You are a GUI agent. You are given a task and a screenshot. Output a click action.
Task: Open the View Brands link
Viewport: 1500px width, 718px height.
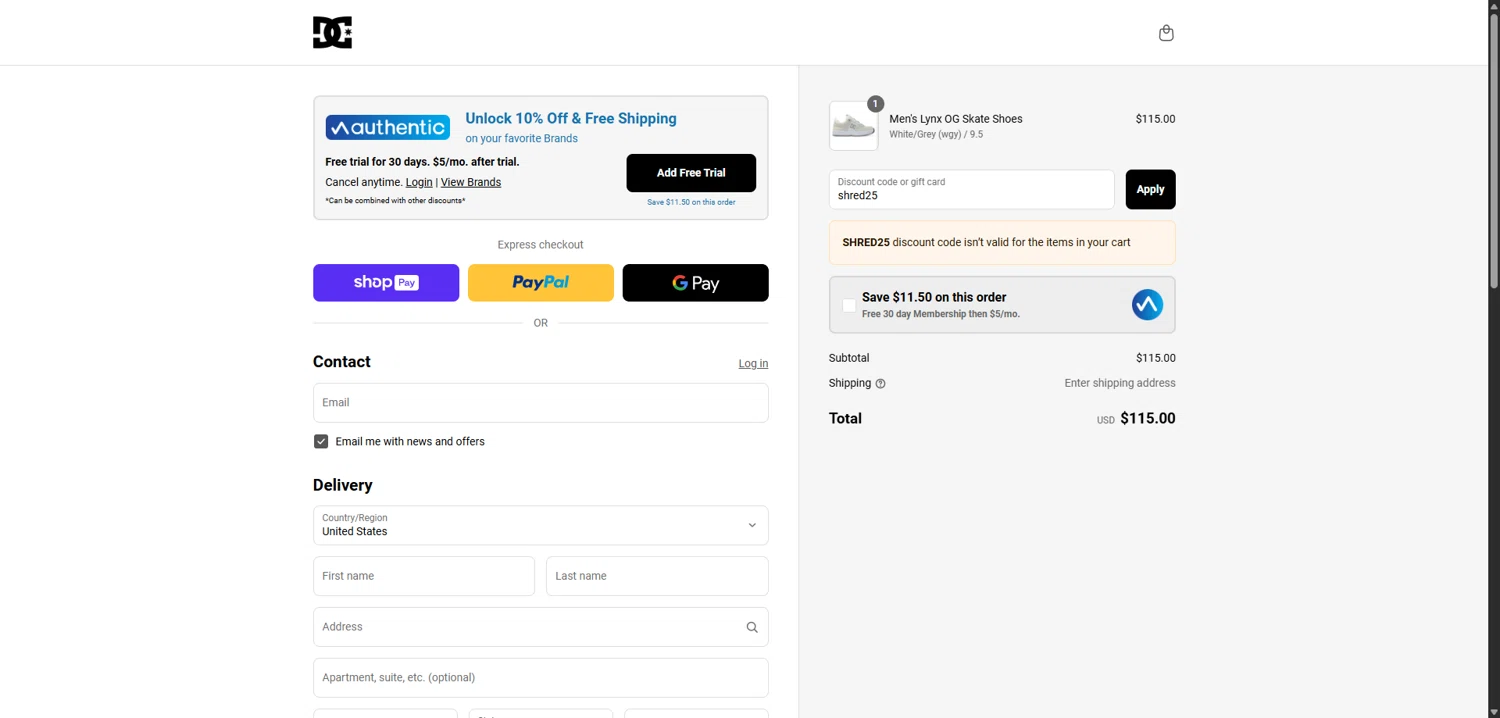click(x=471, y=182)
